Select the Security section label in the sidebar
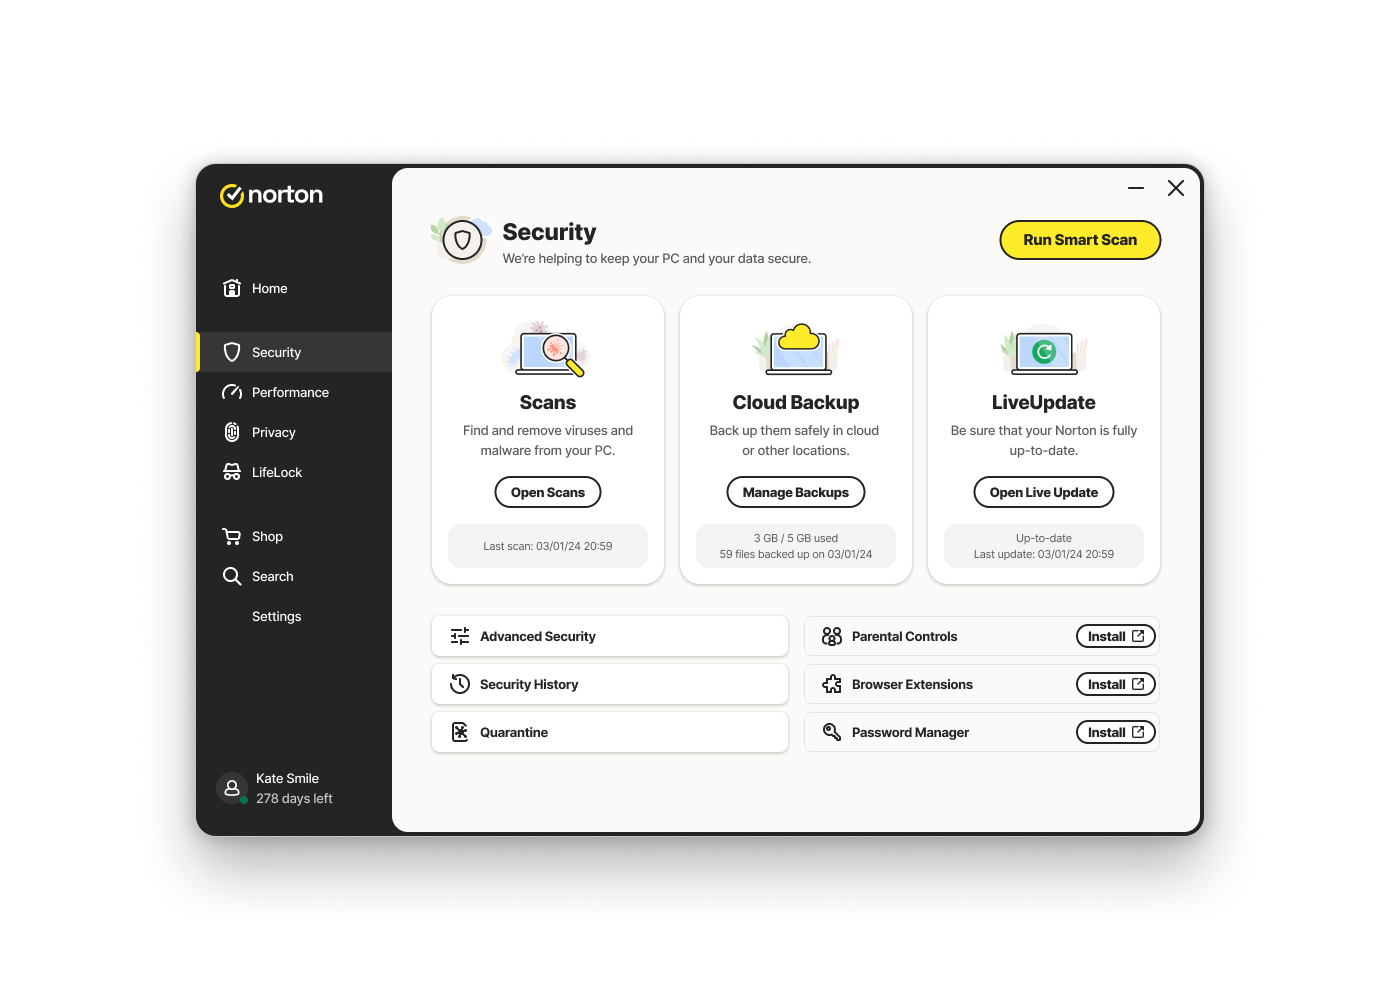This screenshot has width=1400, height=1000. 276,352
